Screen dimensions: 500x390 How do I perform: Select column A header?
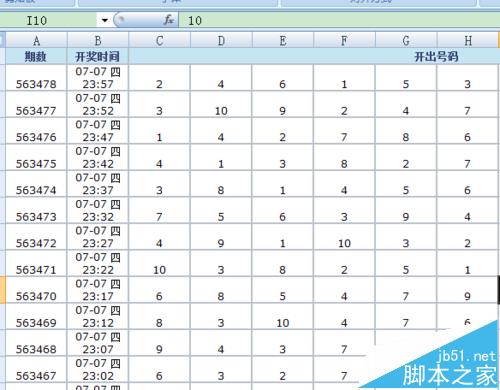(x=36, y=40)
